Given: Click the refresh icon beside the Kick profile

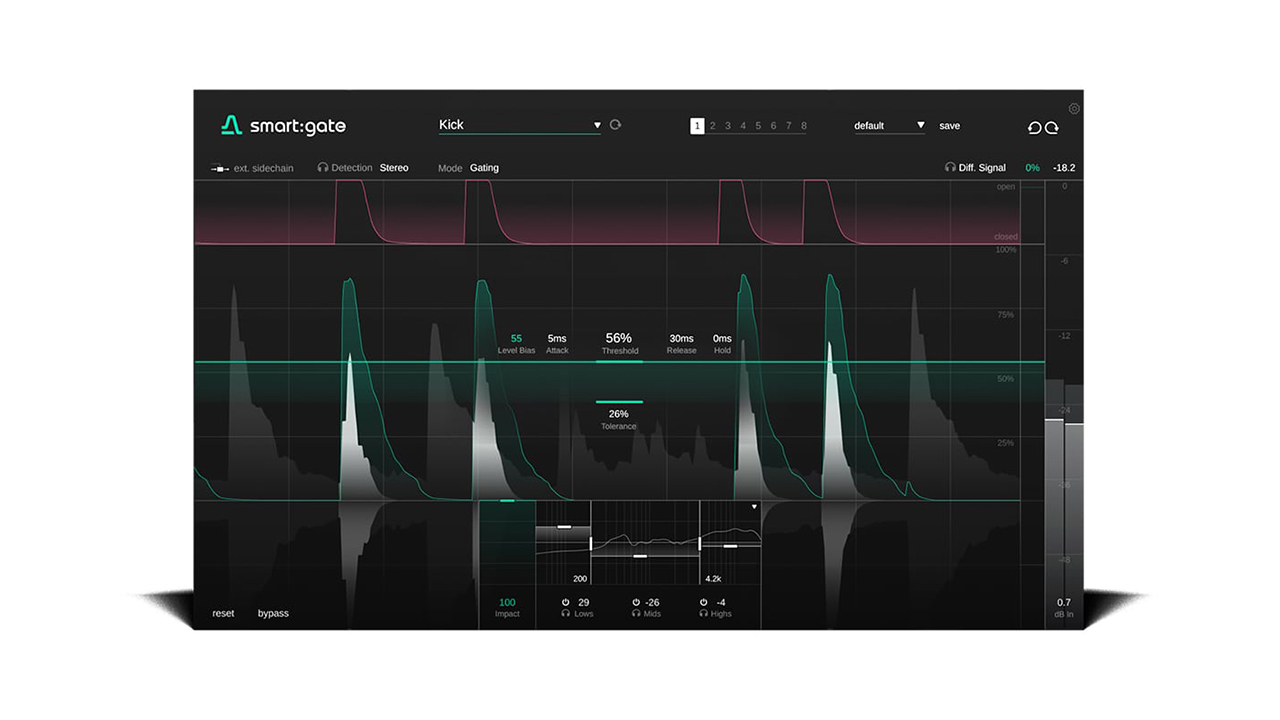Looking at the screenshot, I should 615,125.
